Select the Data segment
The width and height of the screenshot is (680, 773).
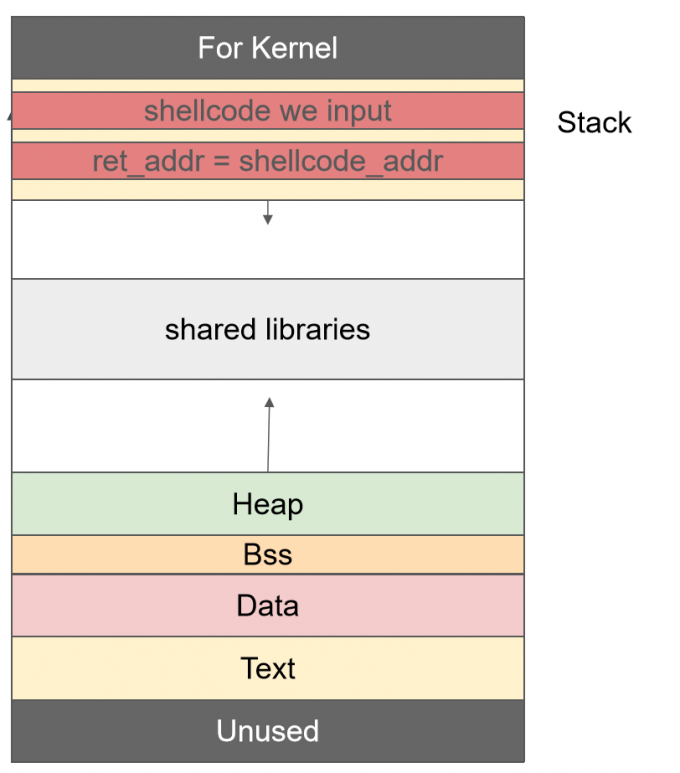[x=268, y=605]
